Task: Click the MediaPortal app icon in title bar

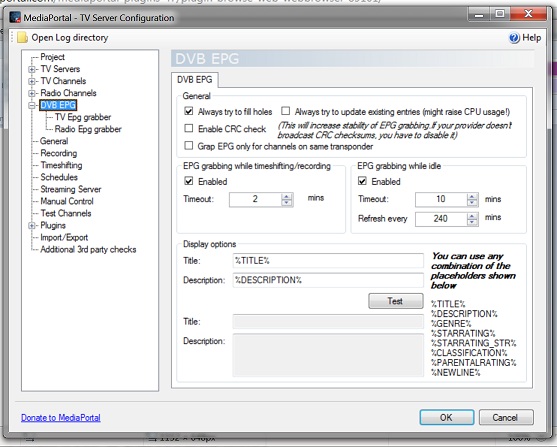Action: (x=15, y=17)
